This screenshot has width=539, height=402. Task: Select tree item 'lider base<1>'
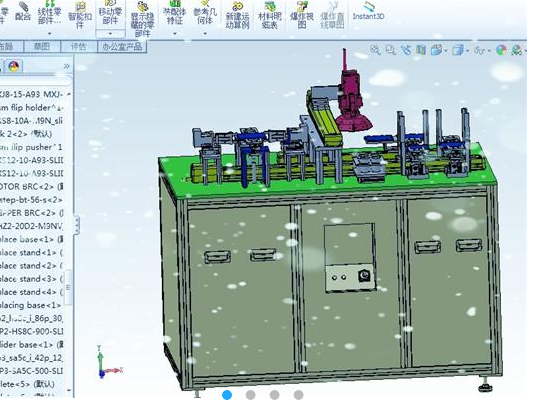[x=32, y=345]
